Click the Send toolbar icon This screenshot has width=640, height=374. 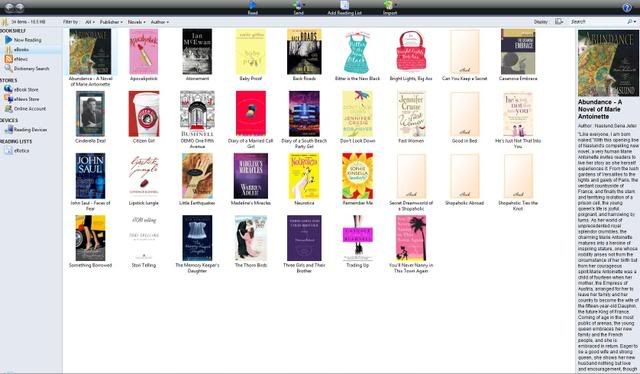pyautogui.click(x=298, y=5)
